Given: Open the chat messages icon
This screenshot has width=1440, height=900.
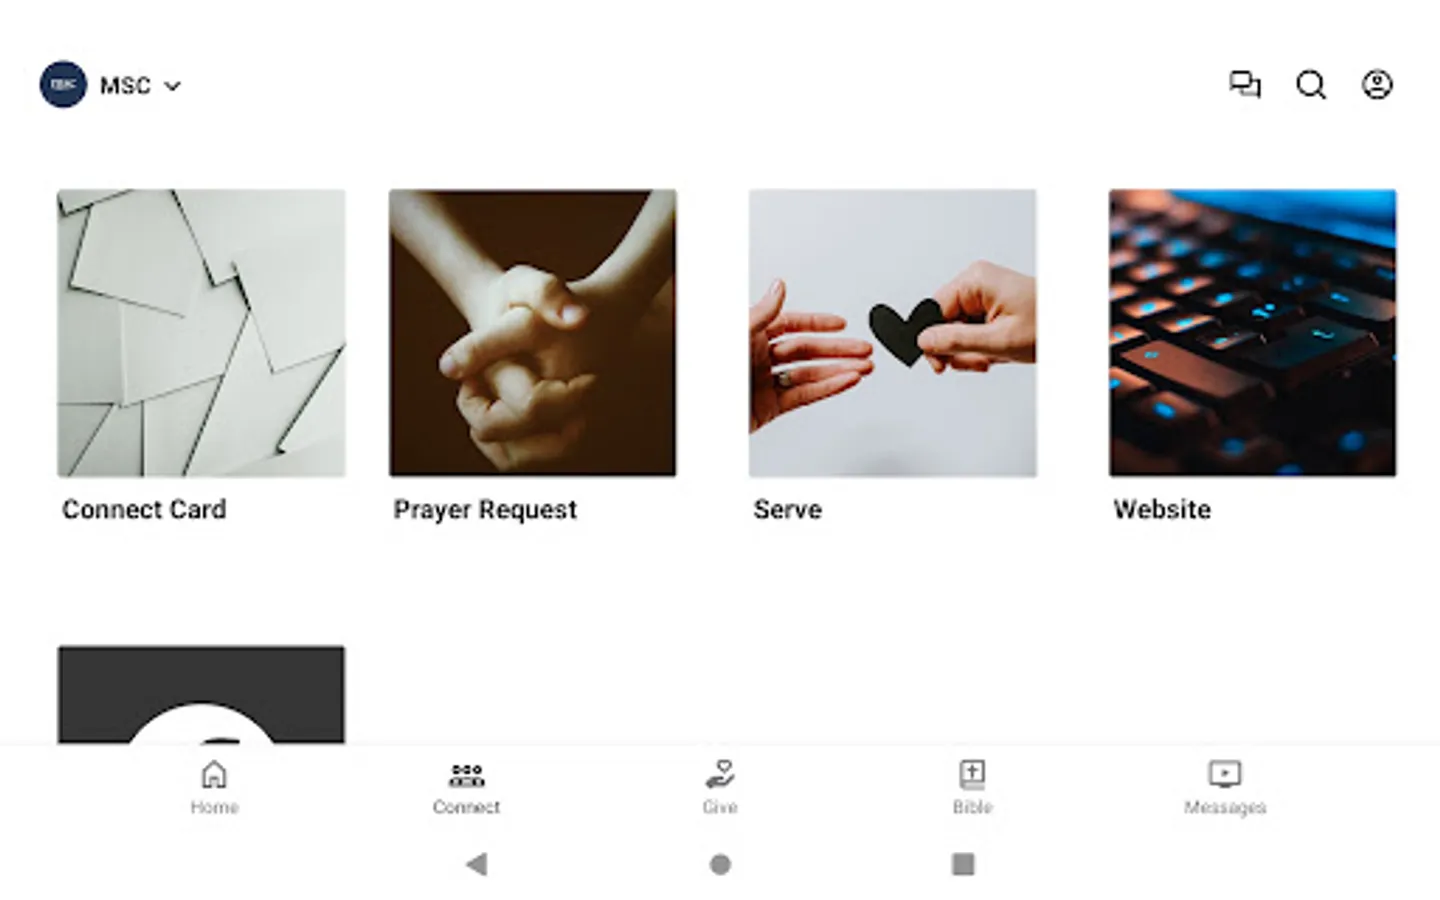Looking at the screenshot, I should coord(1245,85).
